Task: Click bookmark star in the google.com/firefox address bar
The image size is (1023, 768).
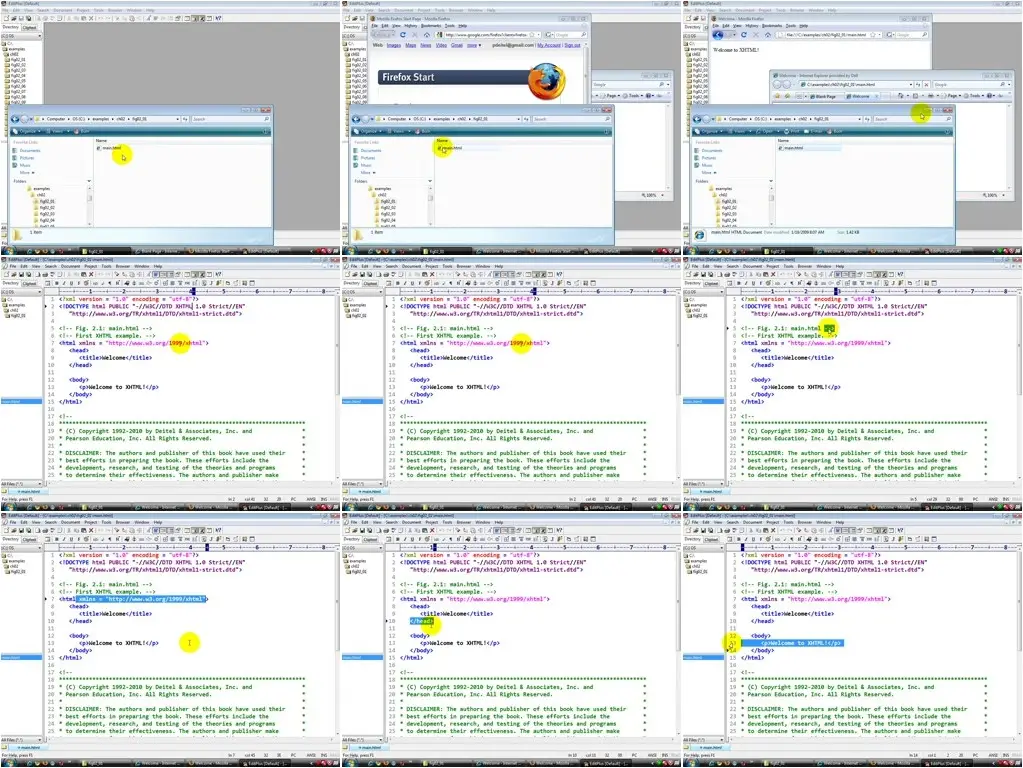Action: click(532, 35)
